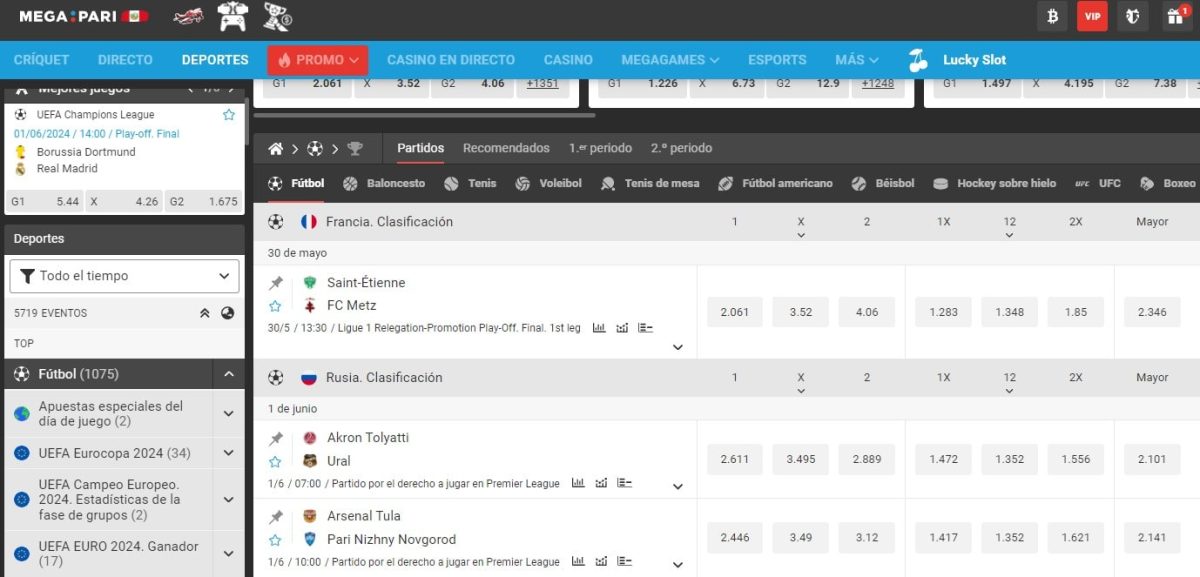
Task: Open the Lucky Slot cherry link
Action: click(958, 60)
